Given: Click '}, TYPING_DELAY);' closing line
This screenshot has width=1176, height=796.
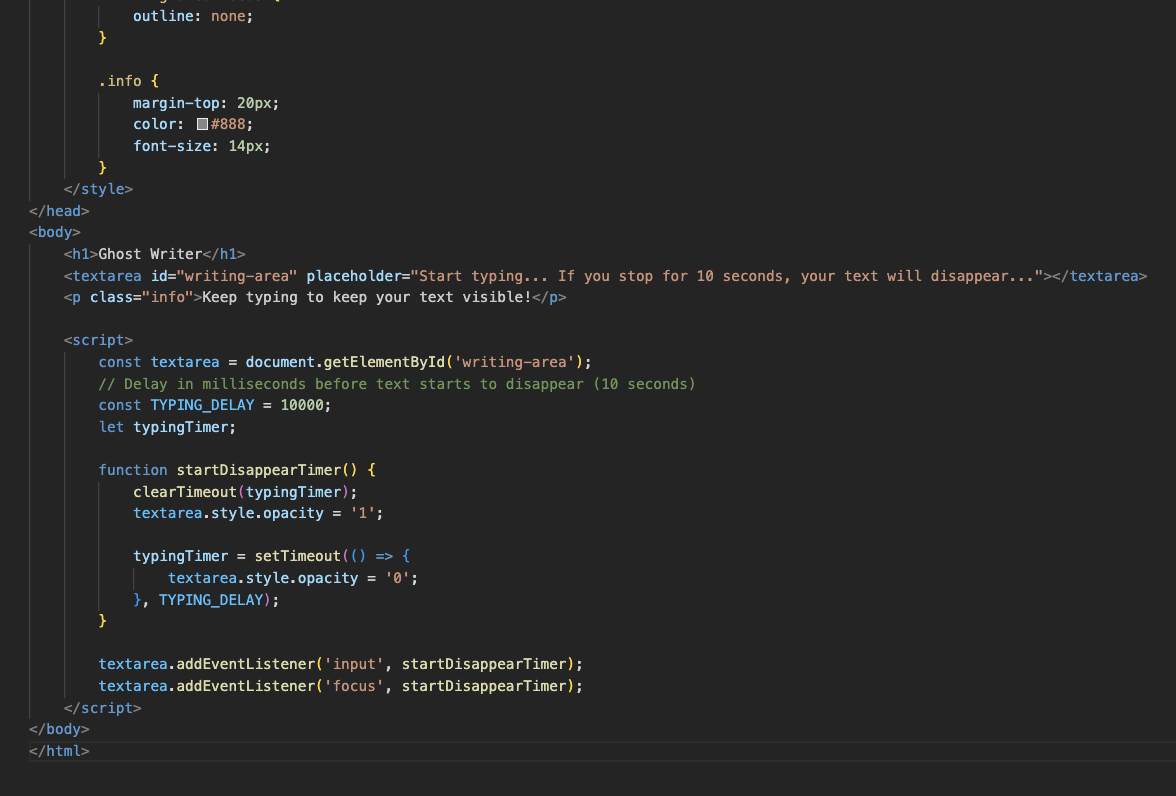Looking at the screenshot, I should (206, 600).
